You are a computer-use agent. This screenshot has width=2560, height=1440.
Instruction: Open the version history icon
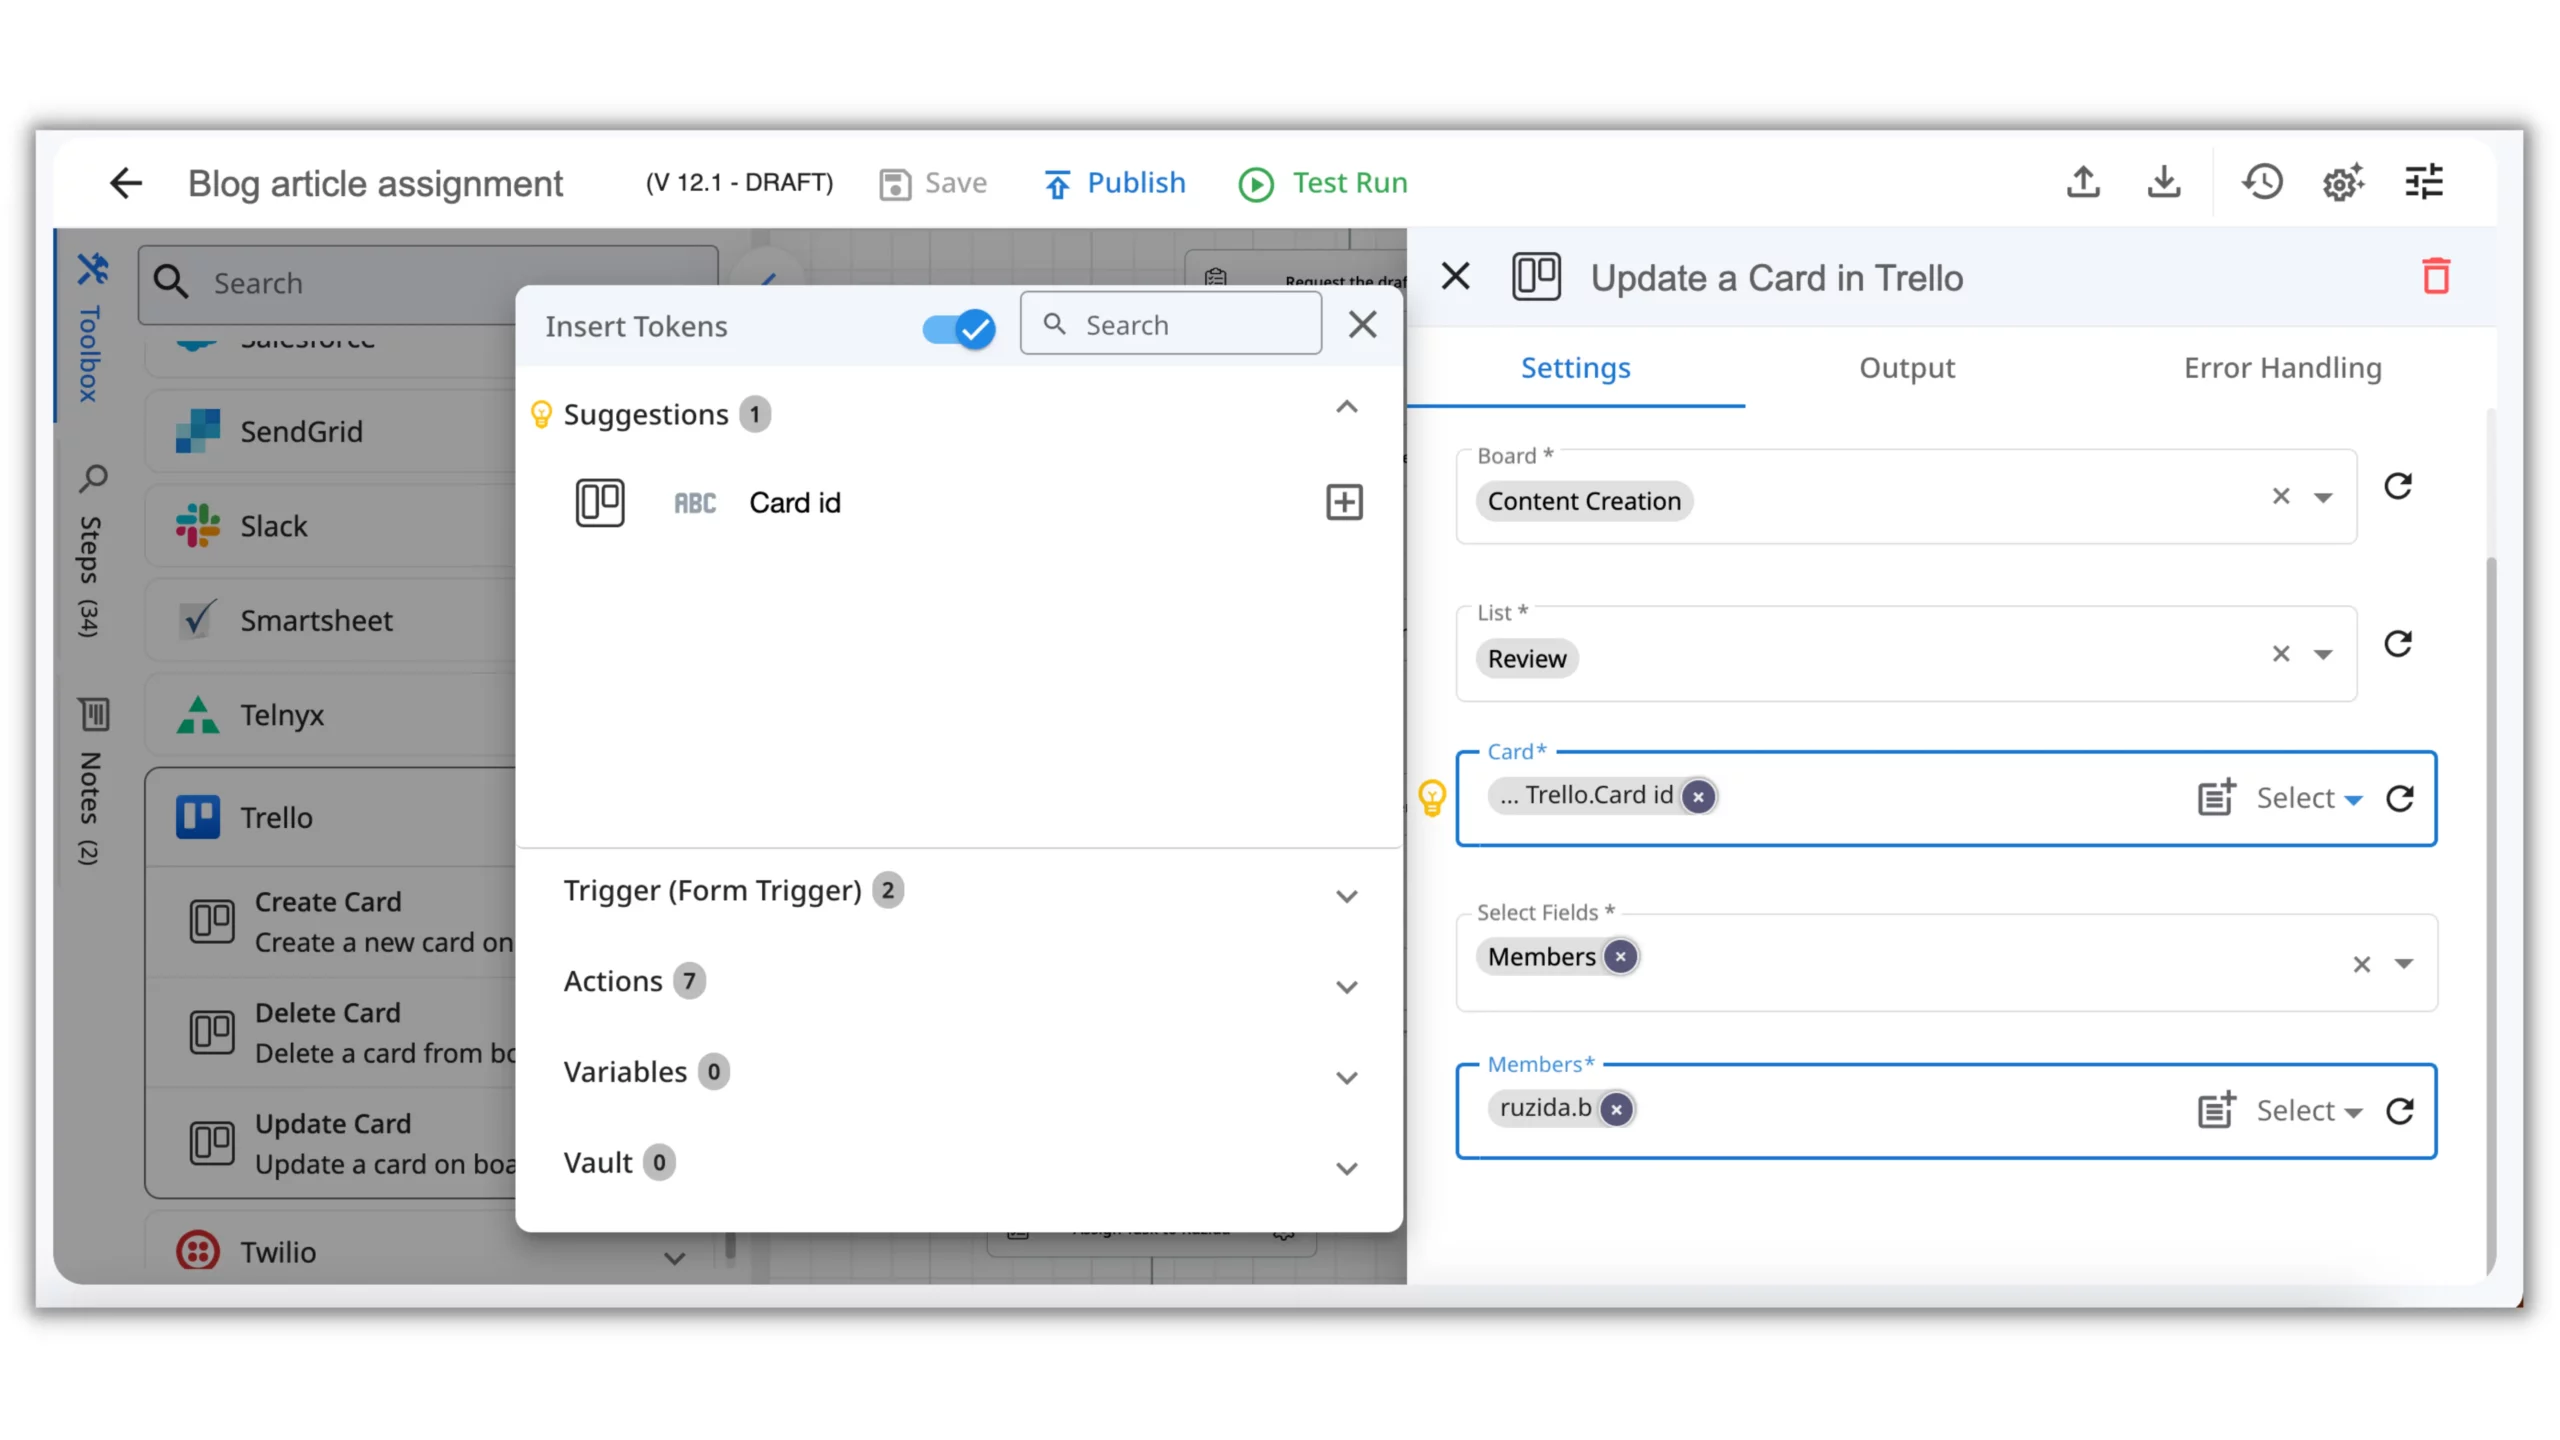[x=2262, y=182]
